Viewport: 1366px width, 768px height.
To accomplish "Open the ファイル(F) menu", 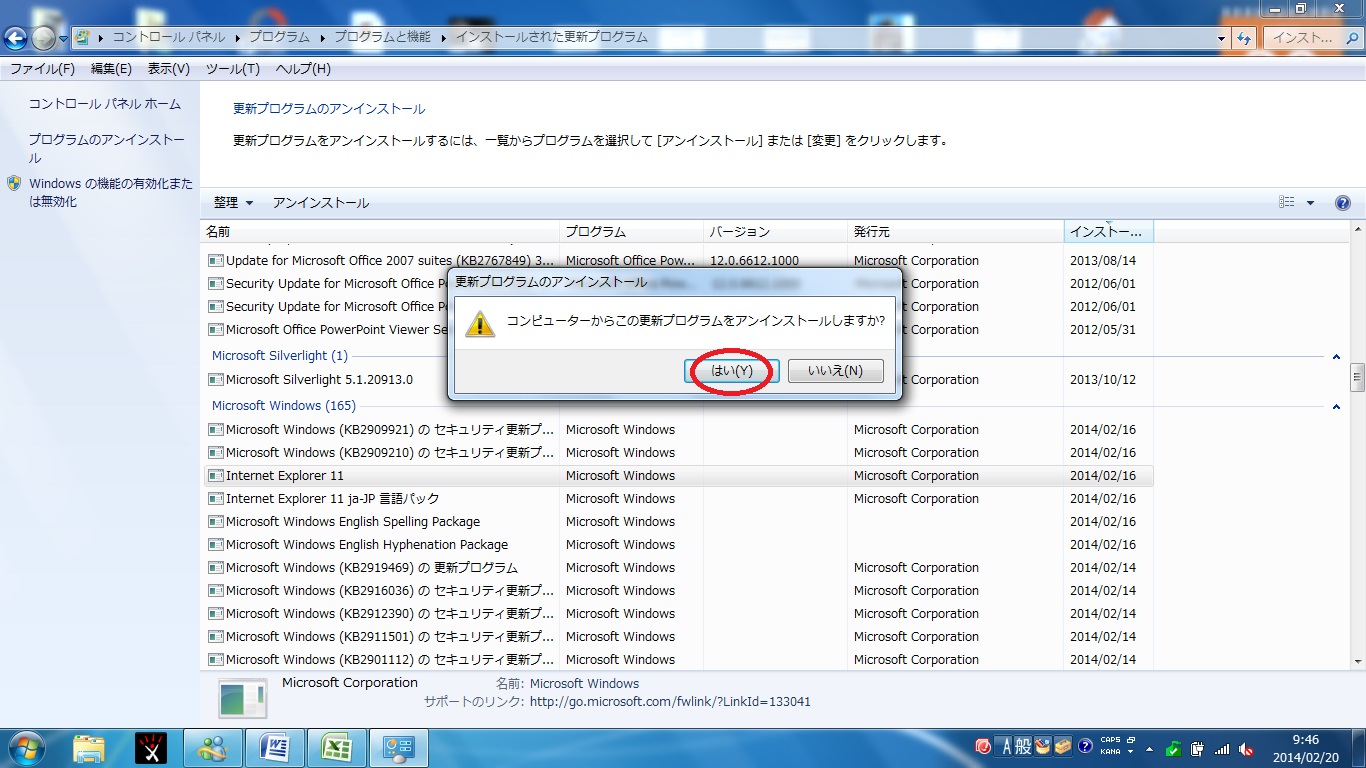I will coord(42,69).
